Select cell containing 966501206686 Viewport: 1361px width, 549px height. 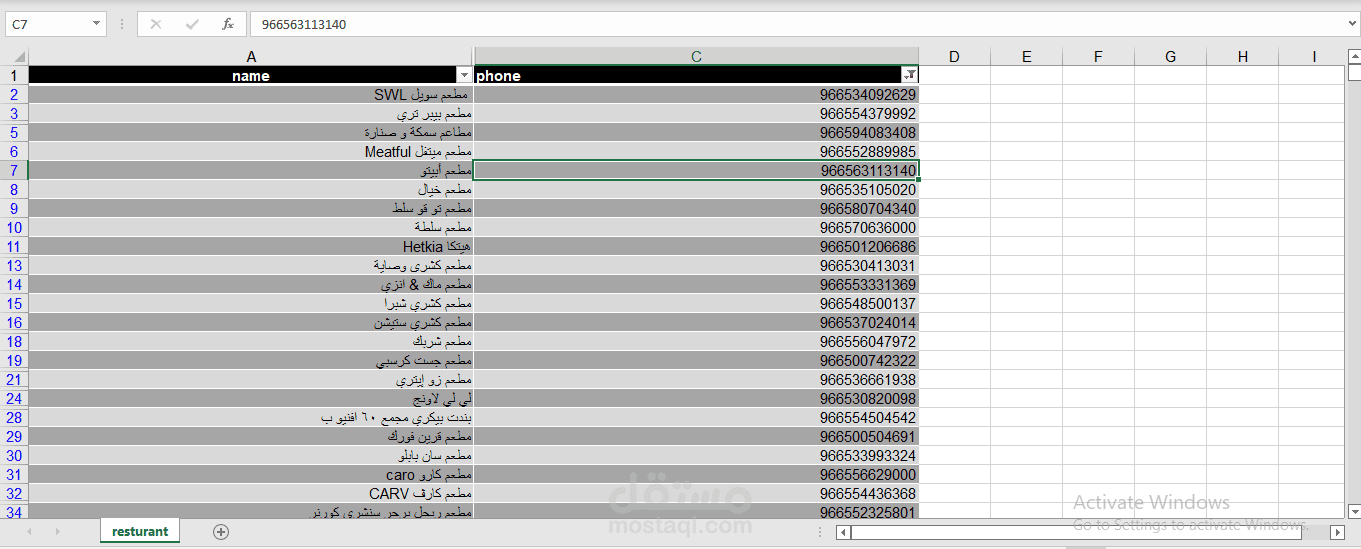click(x=696, y=247)
